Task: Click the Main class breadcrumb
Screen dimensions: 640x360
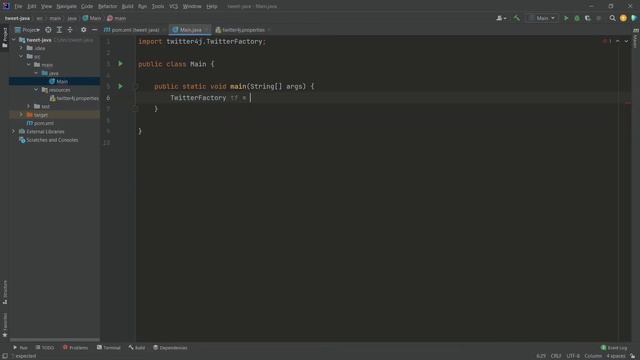Action: (92, 18)
